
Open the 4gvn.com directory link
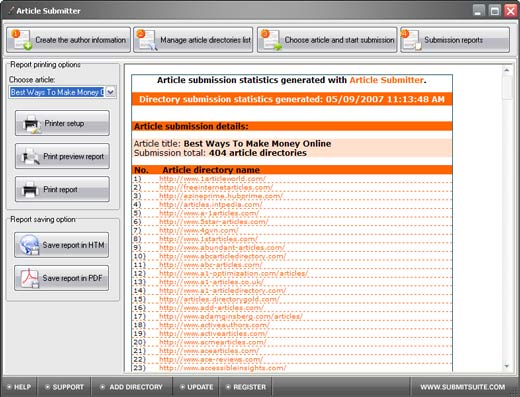tap(199, 230)
